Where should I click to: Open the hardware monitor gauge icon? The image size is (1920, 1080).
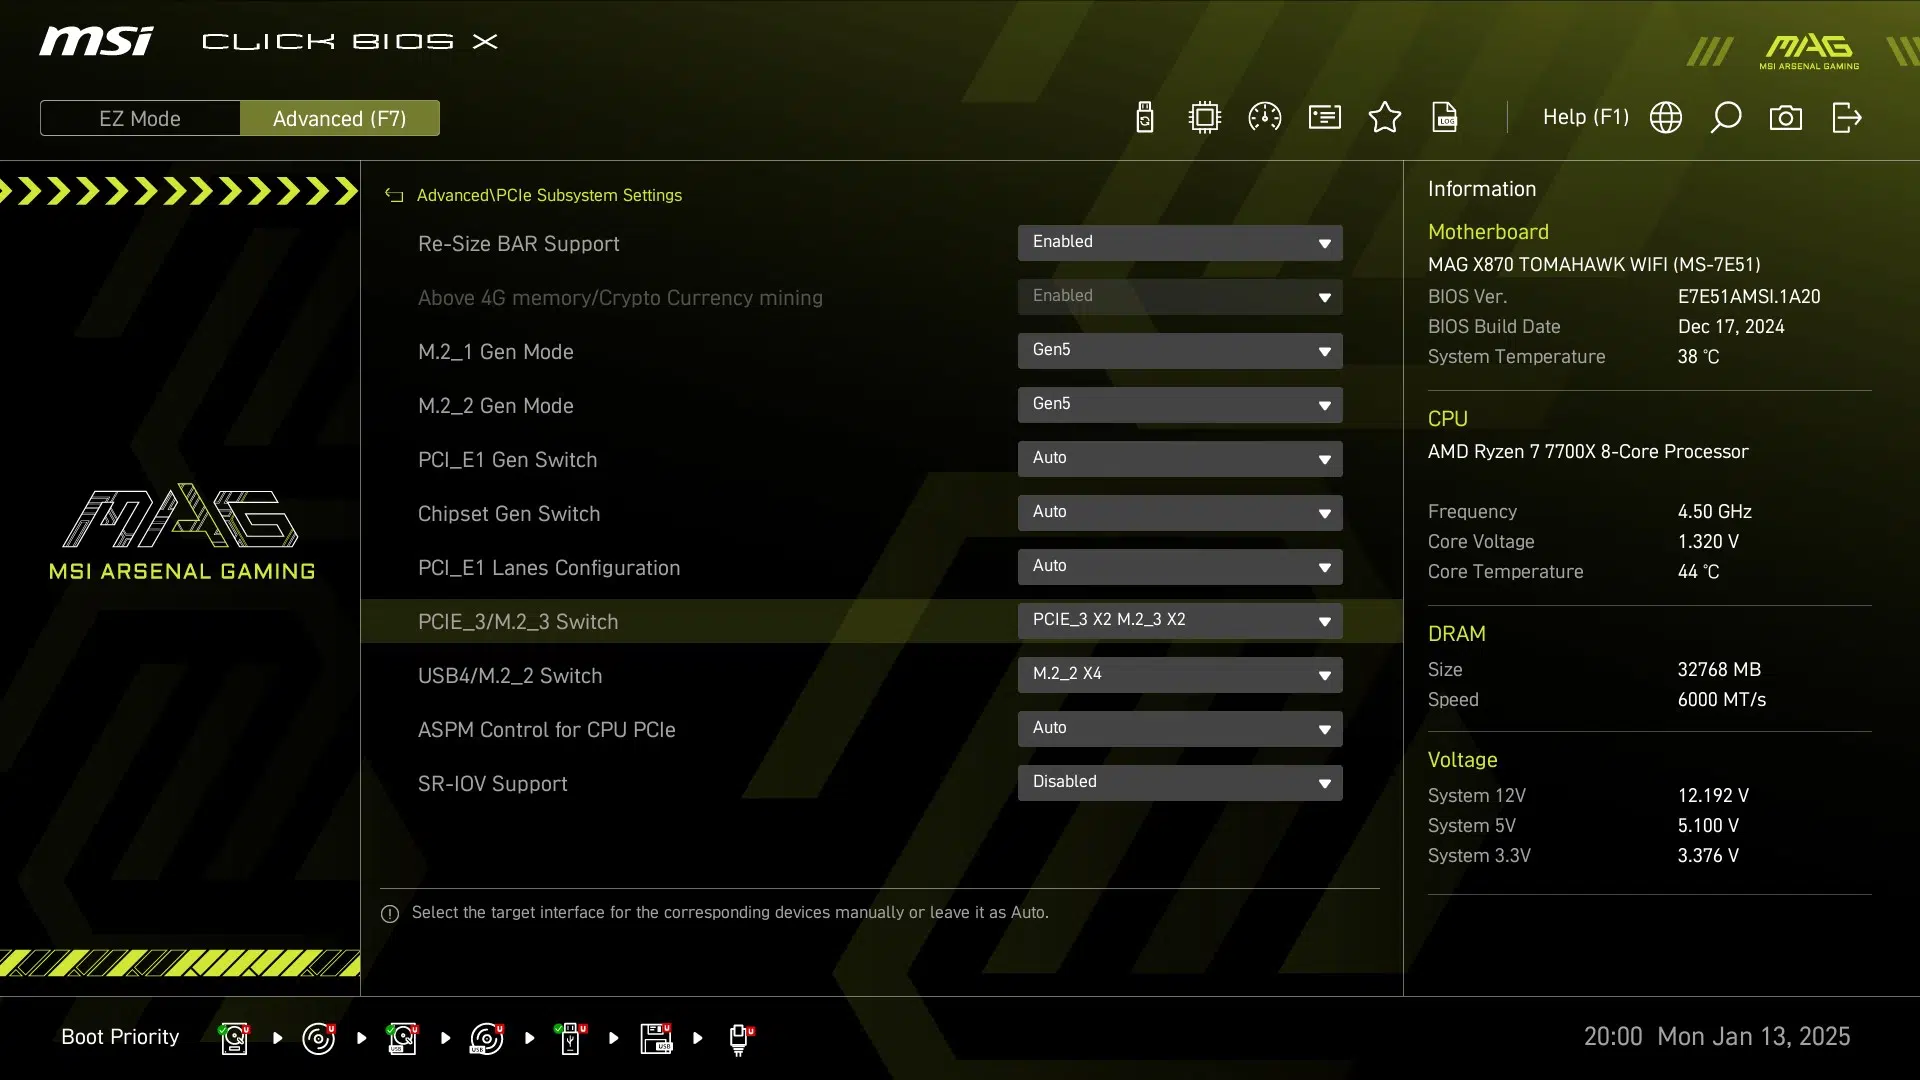(x=1265, y=118)
